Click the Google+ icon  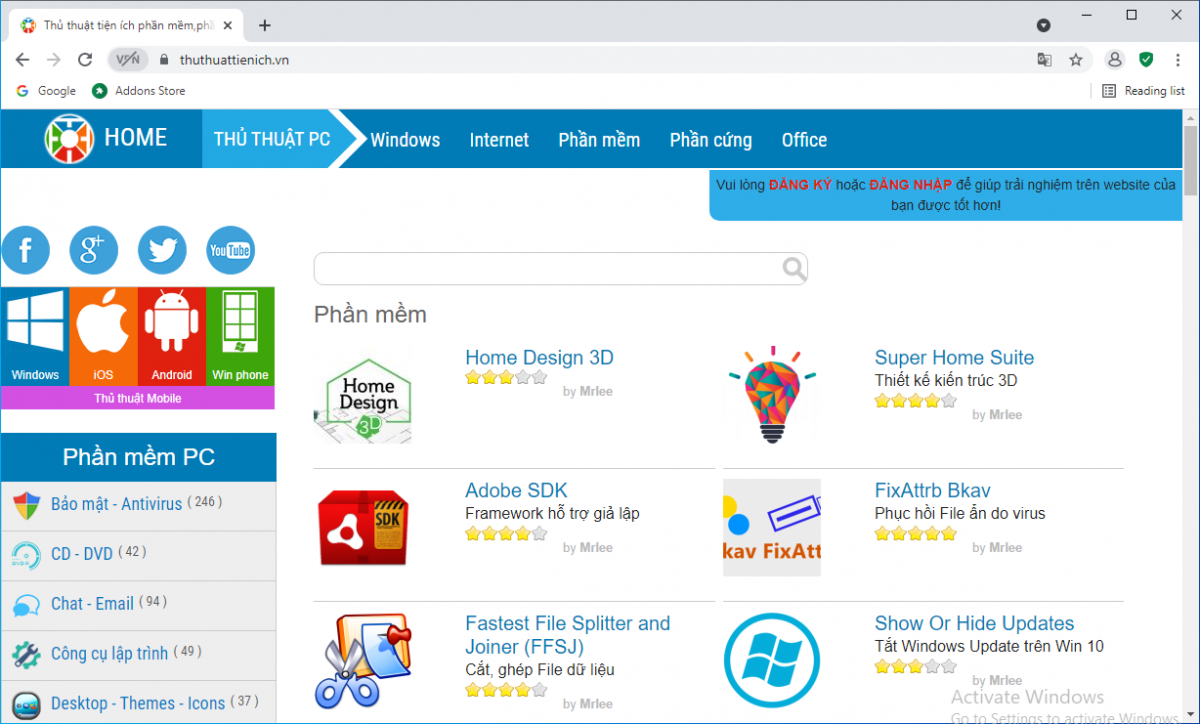(x=93, y=250)
